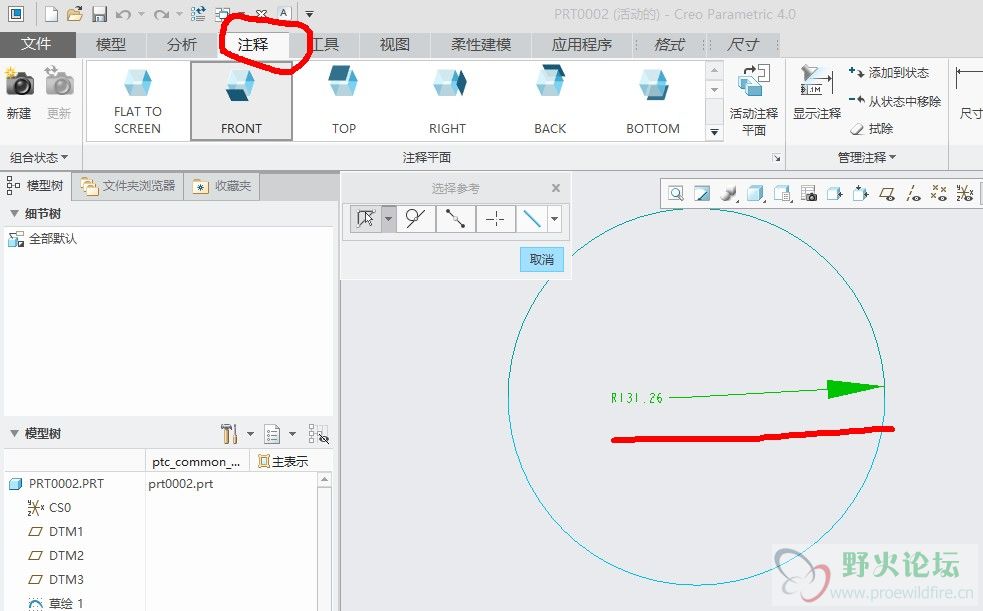The width and height of the screenshot is (983, 611).
Task: Expand the 管理注释 group dropdown
Action: (x=867, y=157)
